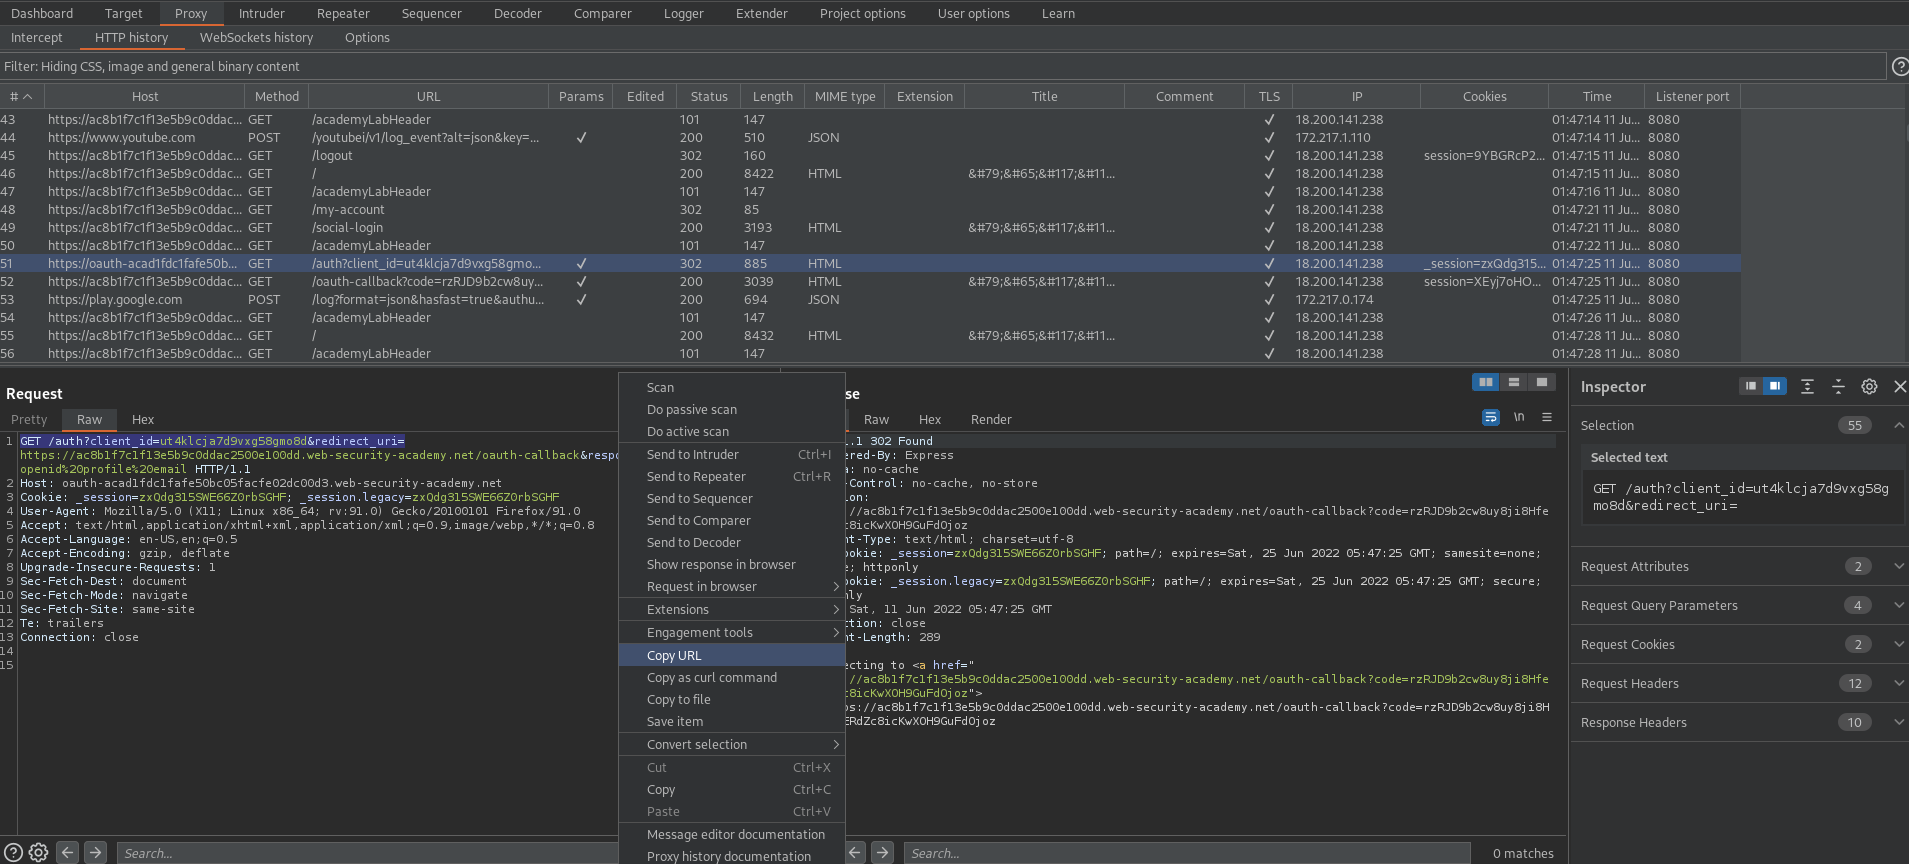Sort history by MIME type column

click(x=845, y=96)
